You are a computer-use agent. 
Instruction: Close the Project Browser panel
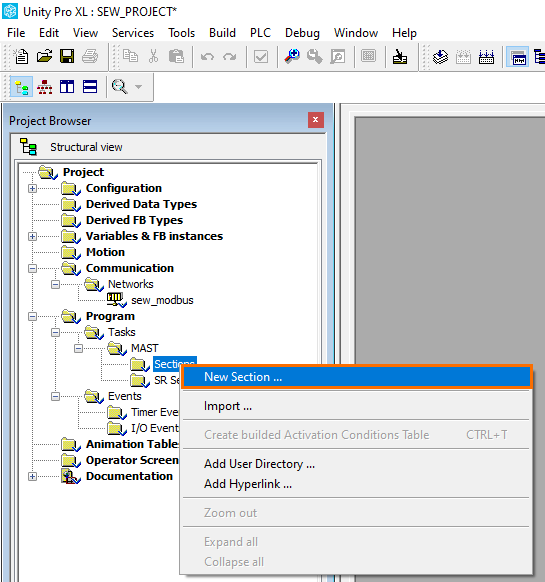[316, 120]
